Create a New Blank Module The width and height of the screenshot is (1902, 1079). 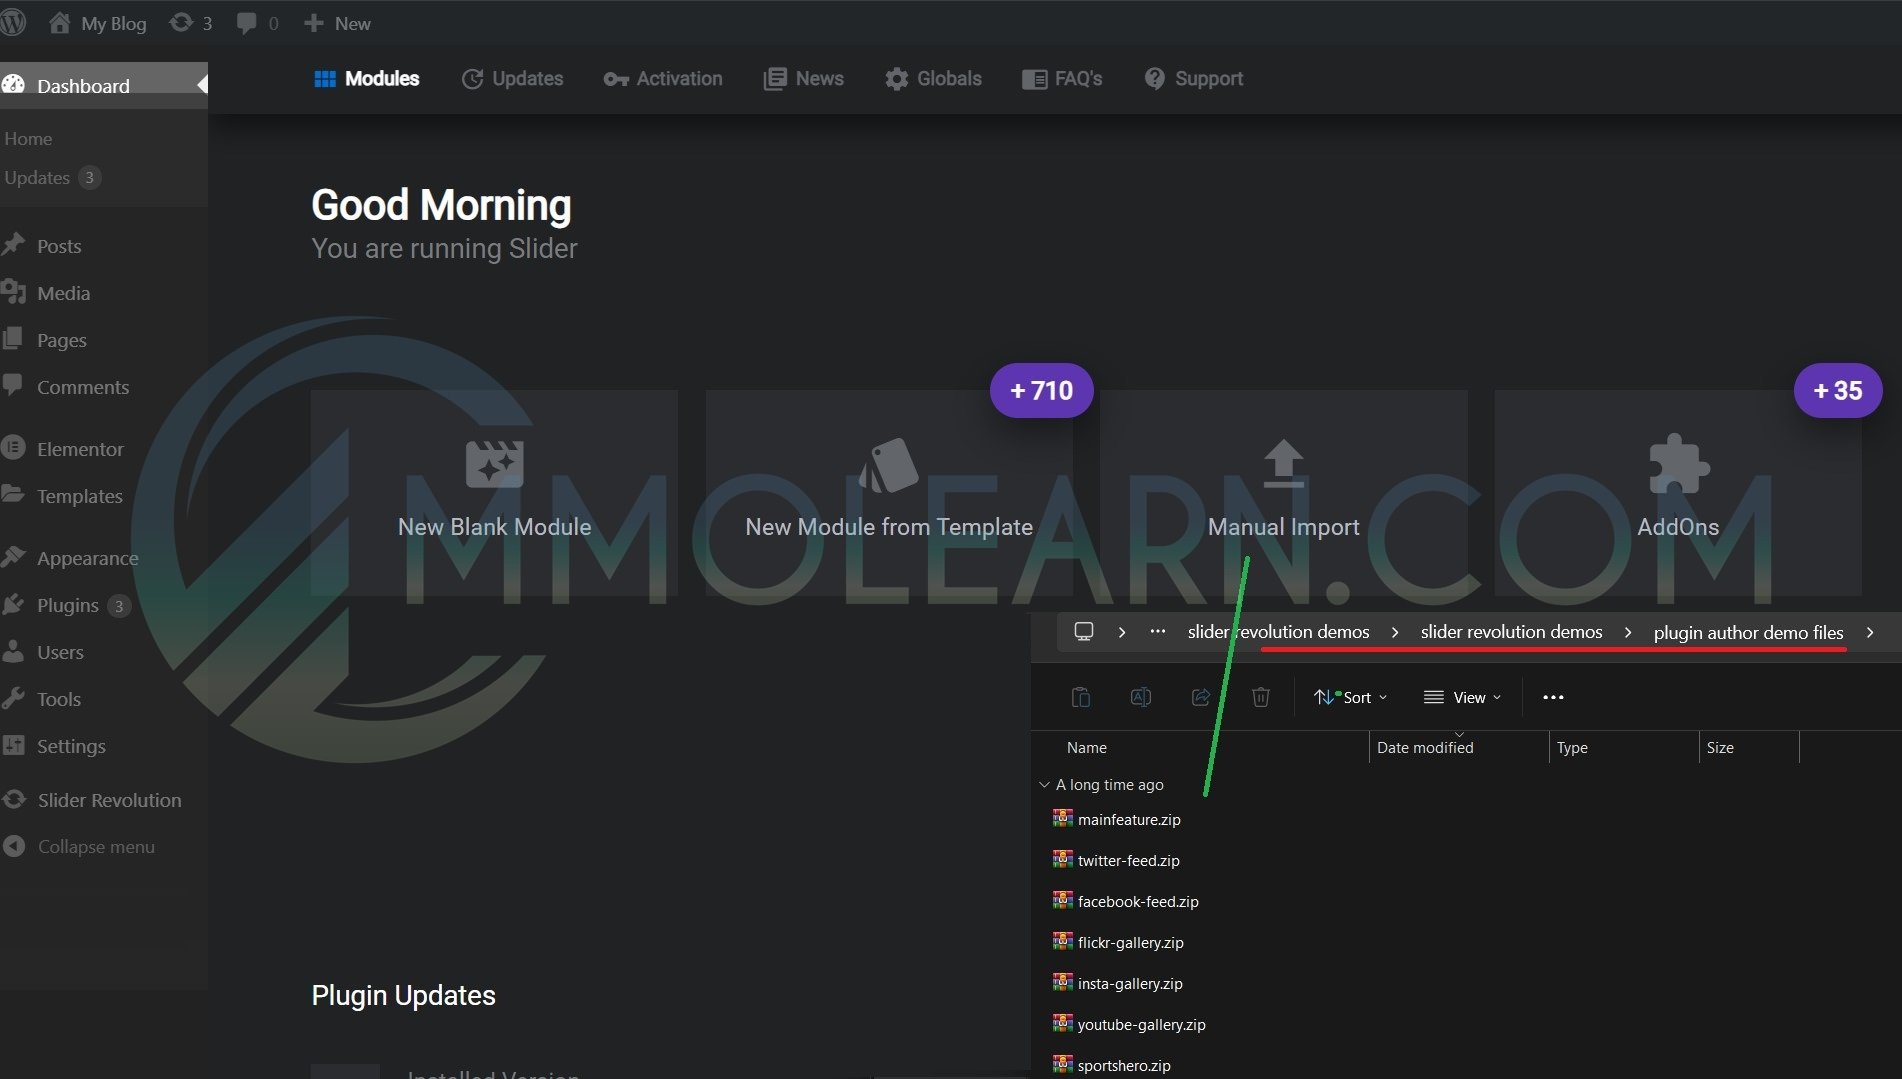[494, 493]
